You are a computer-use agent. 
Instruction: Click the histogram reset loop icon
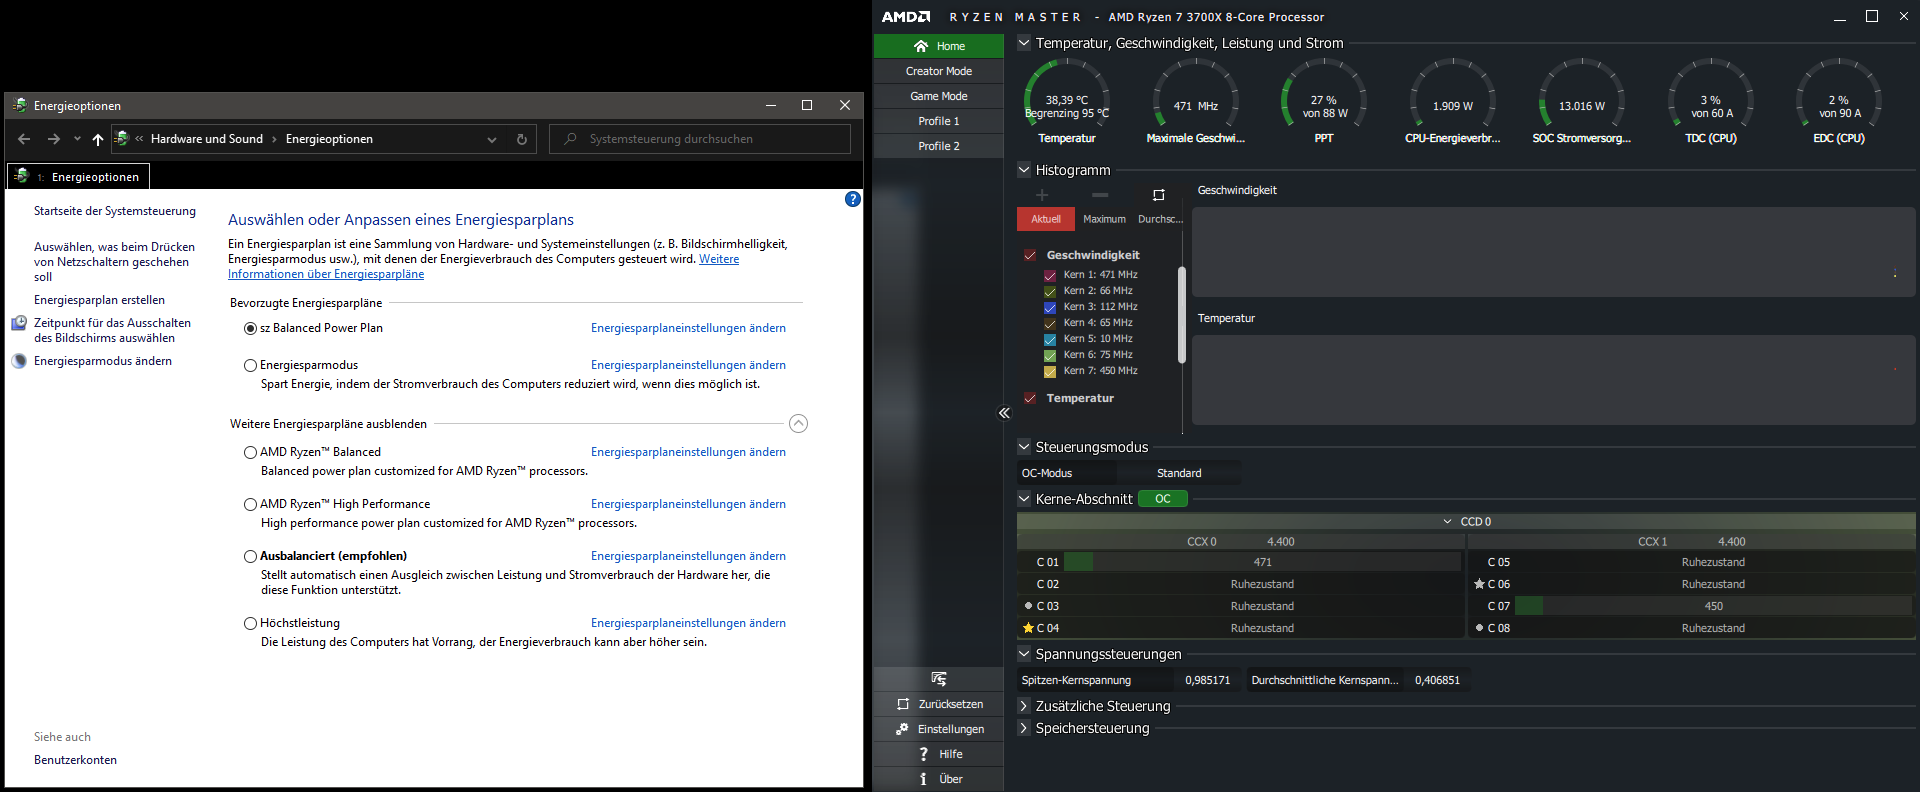(x=1159, y=195)
